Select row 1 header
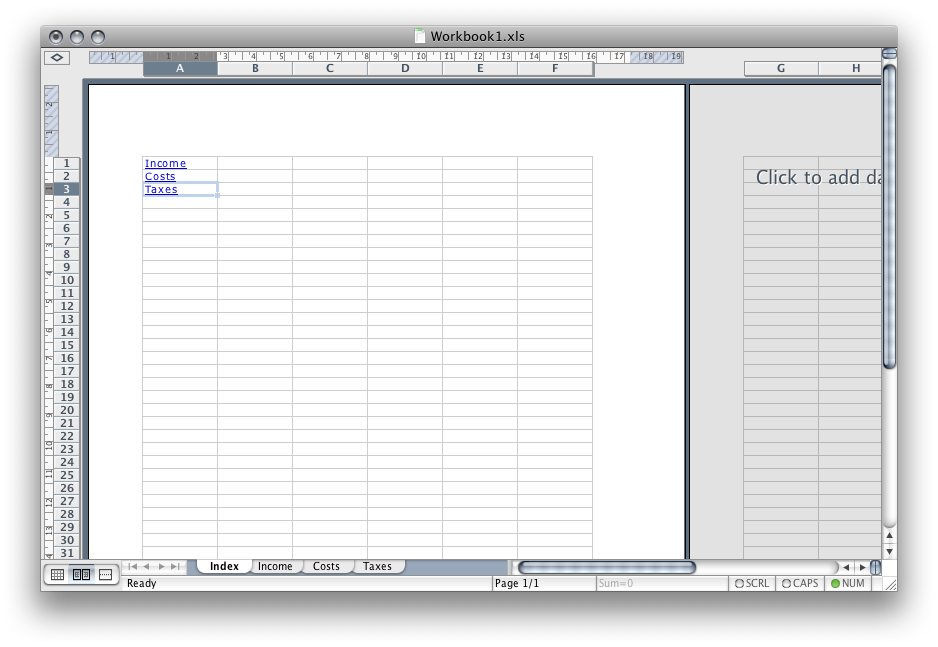The width and height of the screenshot is (938, 647). click(66, 163)
